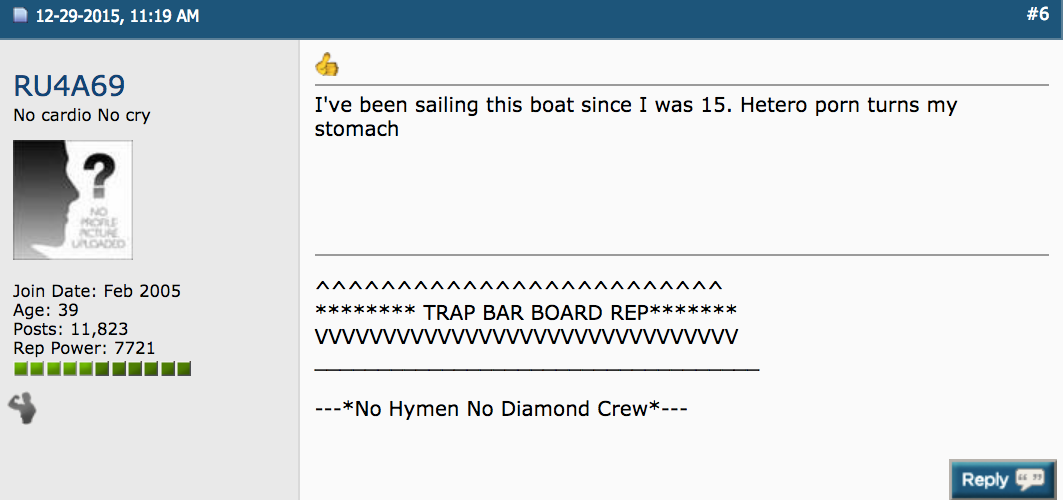Viewport: 1063px width, 500px height.
Task: Click the Rep Power: 7721 text
Action: point(84,348)
